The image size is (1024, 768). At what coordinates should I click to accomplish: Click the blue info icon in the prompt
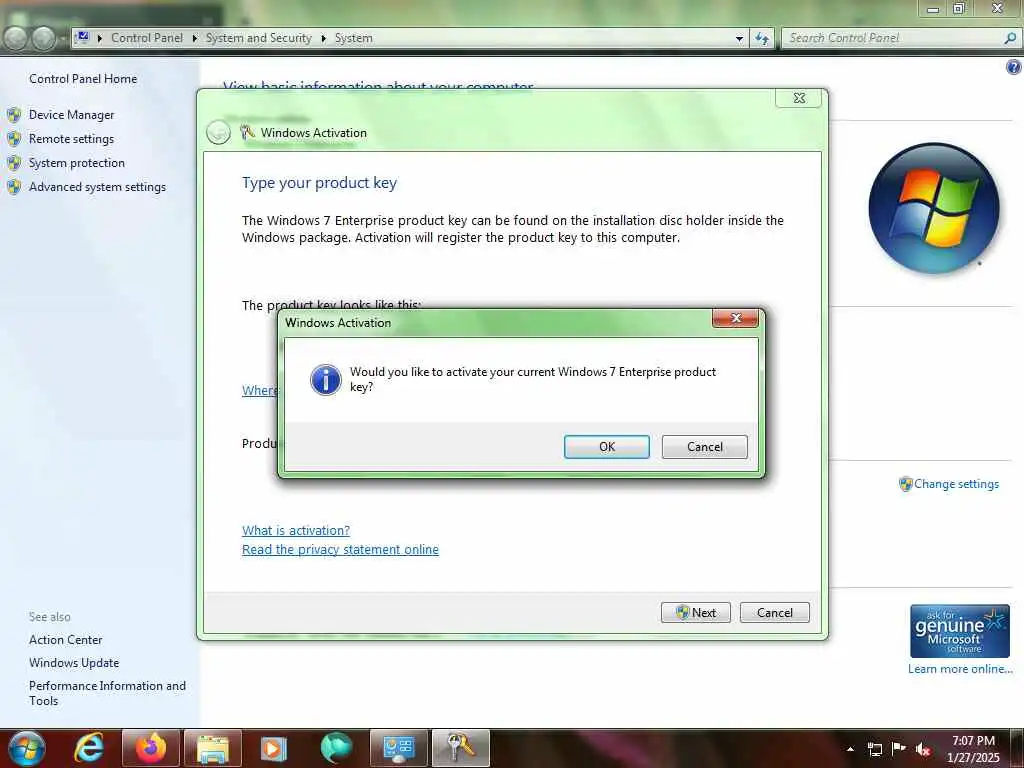coord(325,379)
